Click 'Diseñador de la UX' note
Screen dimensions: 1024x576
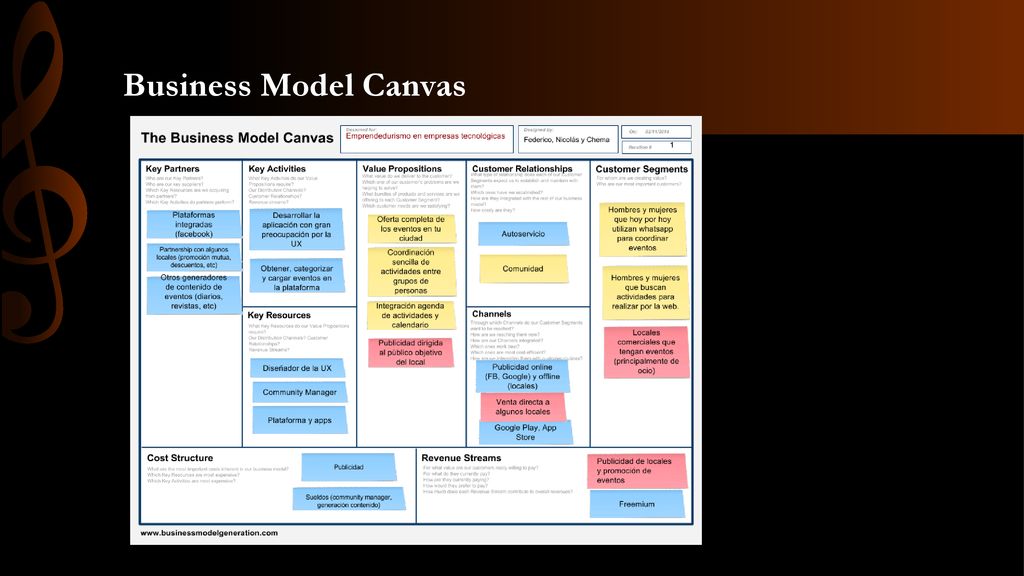tap(297, 368)
